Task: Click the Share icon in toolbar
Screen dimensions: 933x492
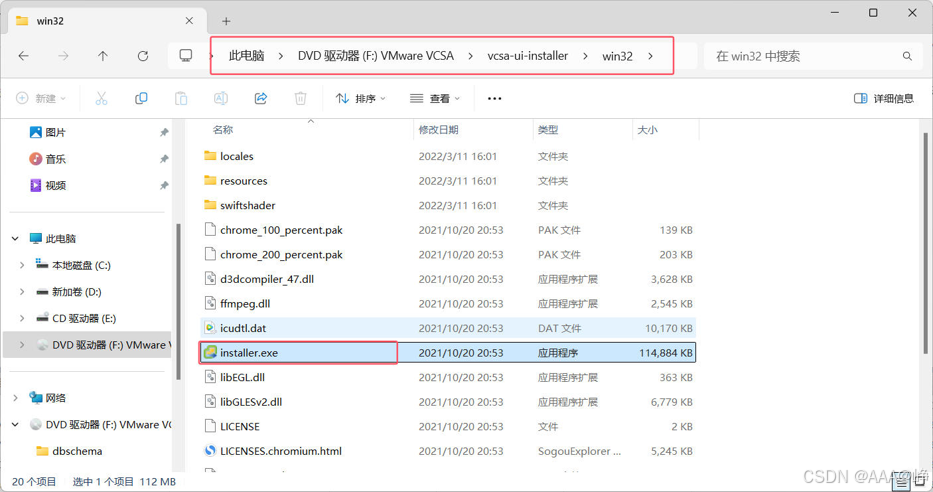Action: pos(261,98)
